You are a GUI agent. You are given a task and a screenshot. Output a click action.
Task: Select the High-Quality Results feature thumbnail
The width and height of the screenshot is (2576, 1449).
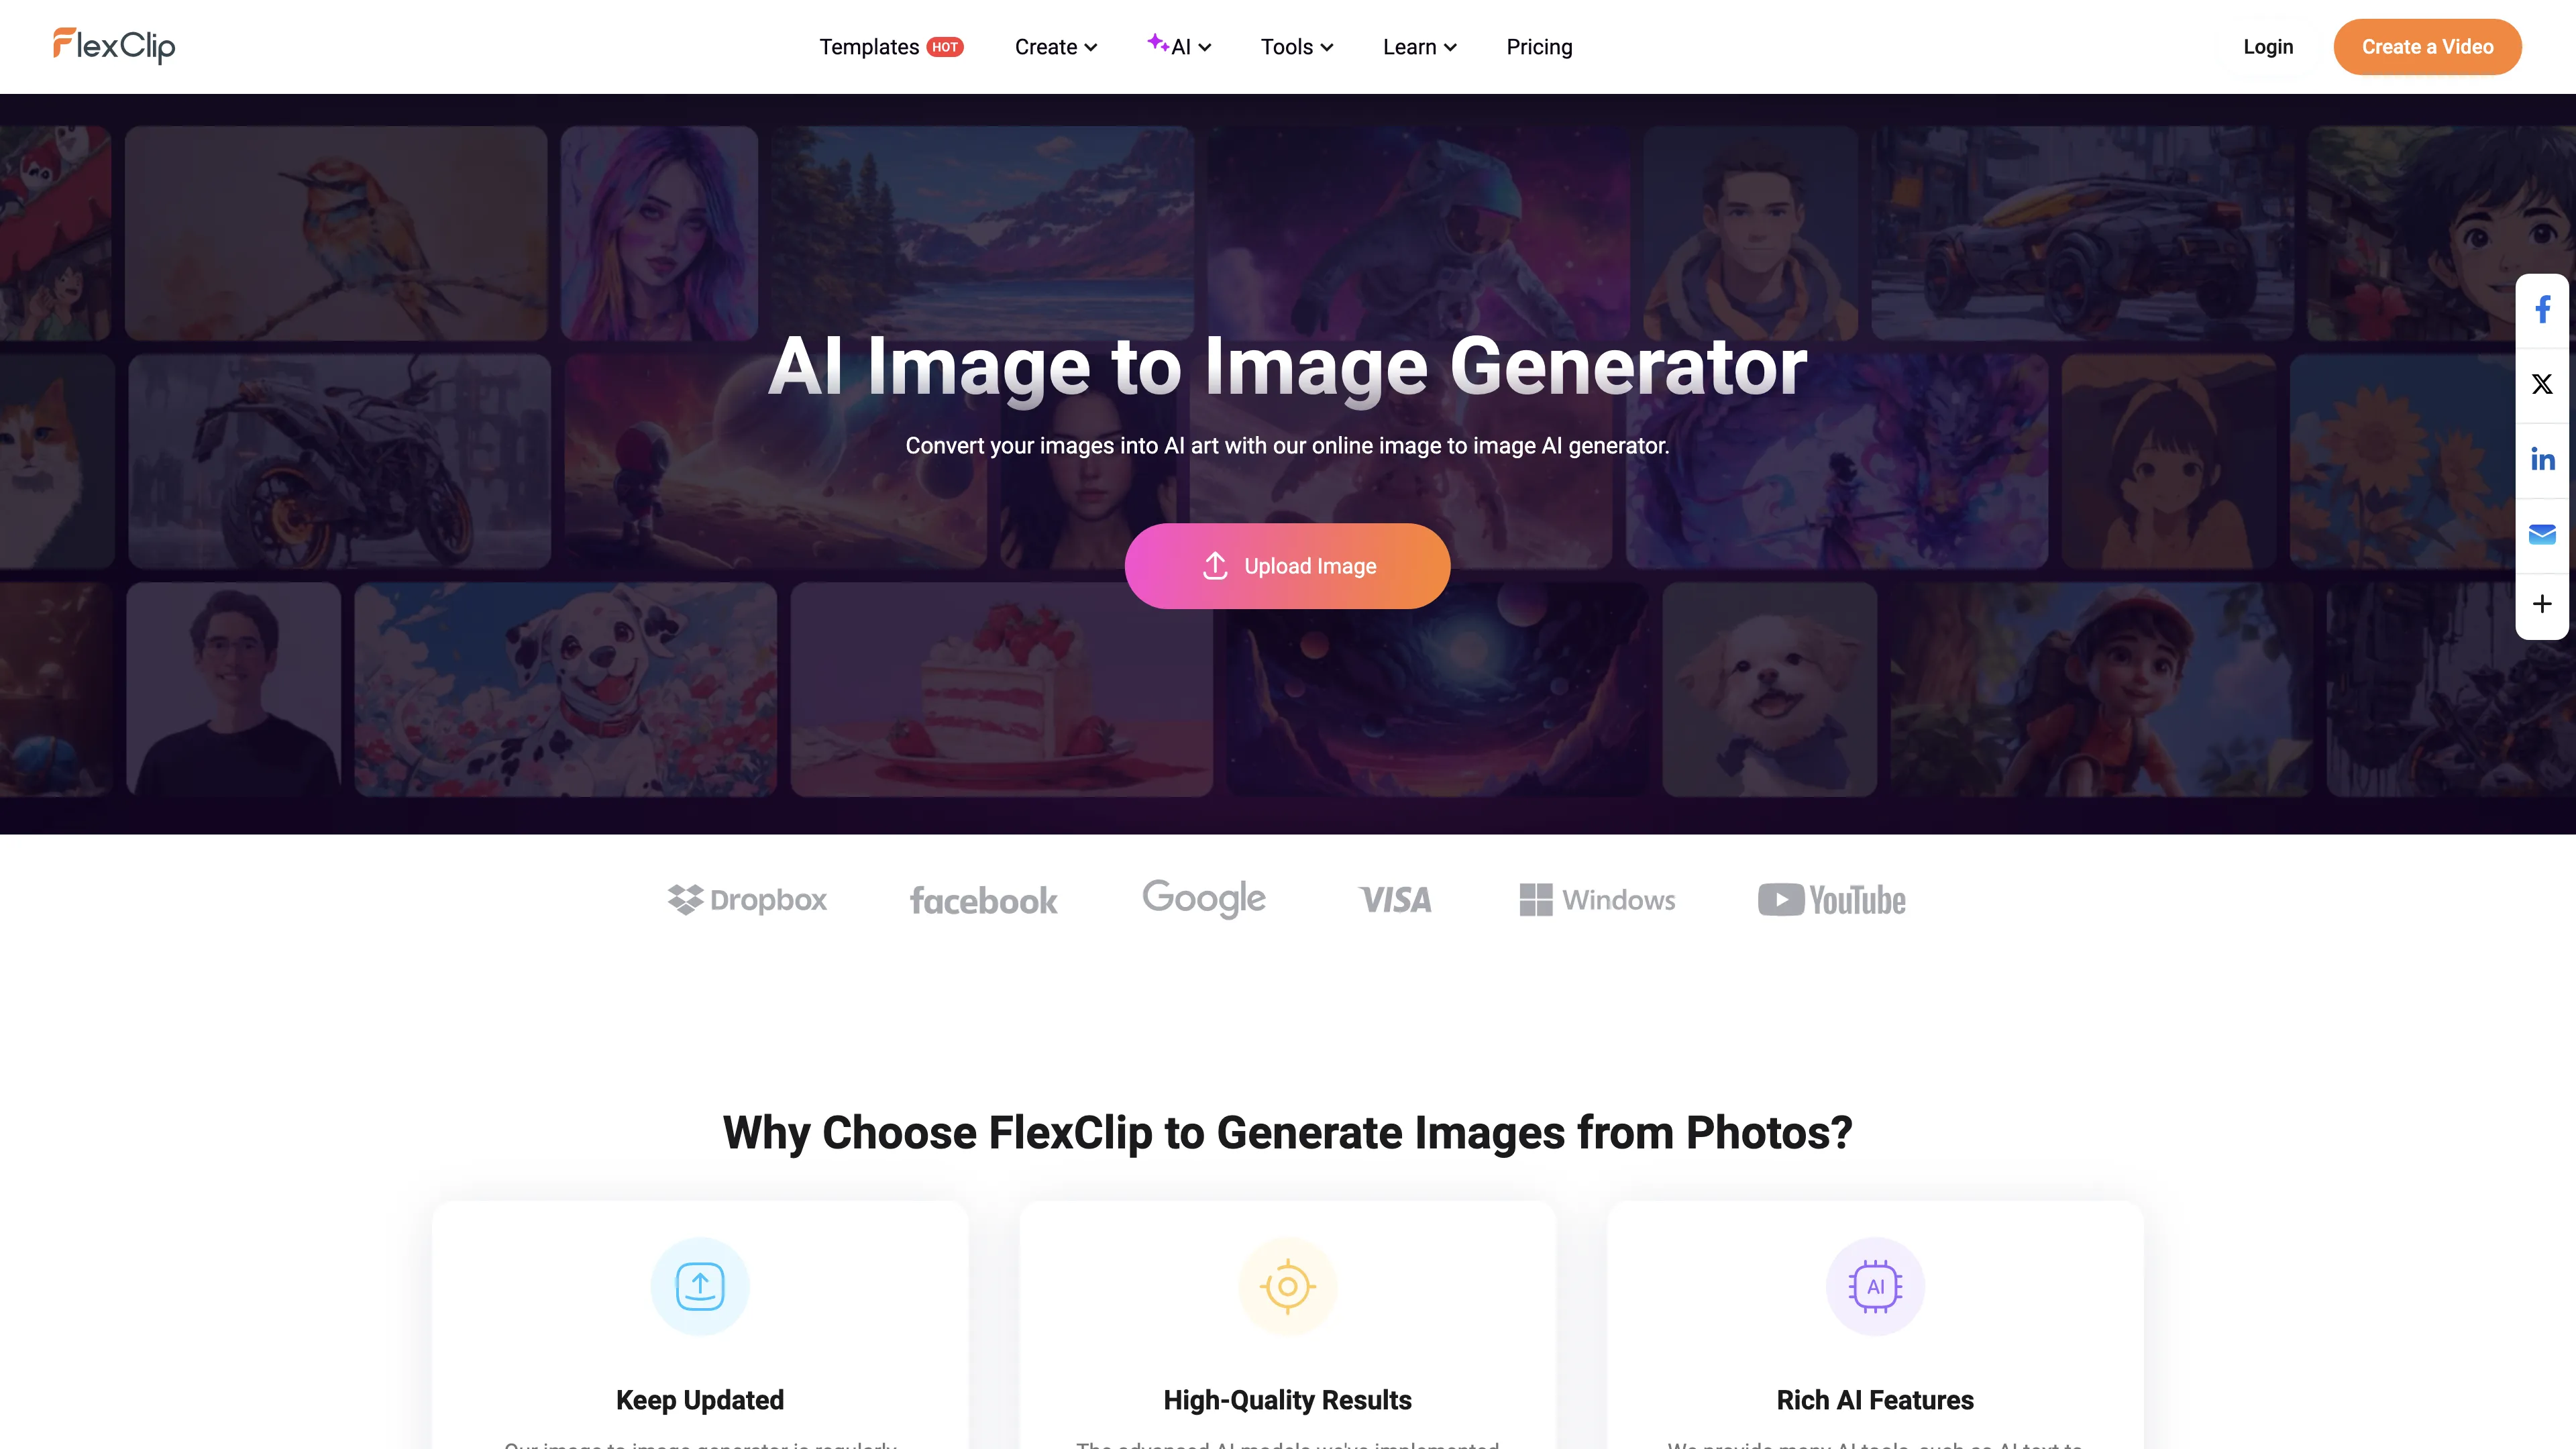[1286, 1286]
